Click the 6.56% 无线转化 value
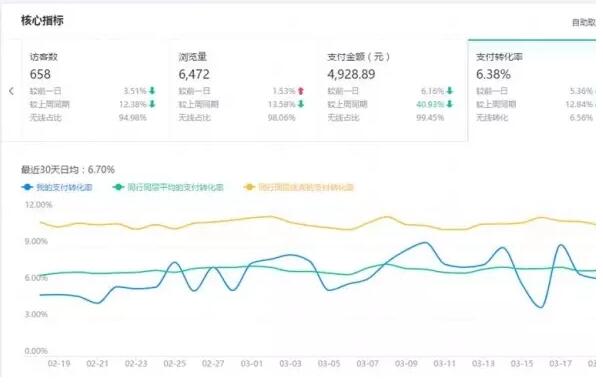603x385 pixels. click(581, 117)
